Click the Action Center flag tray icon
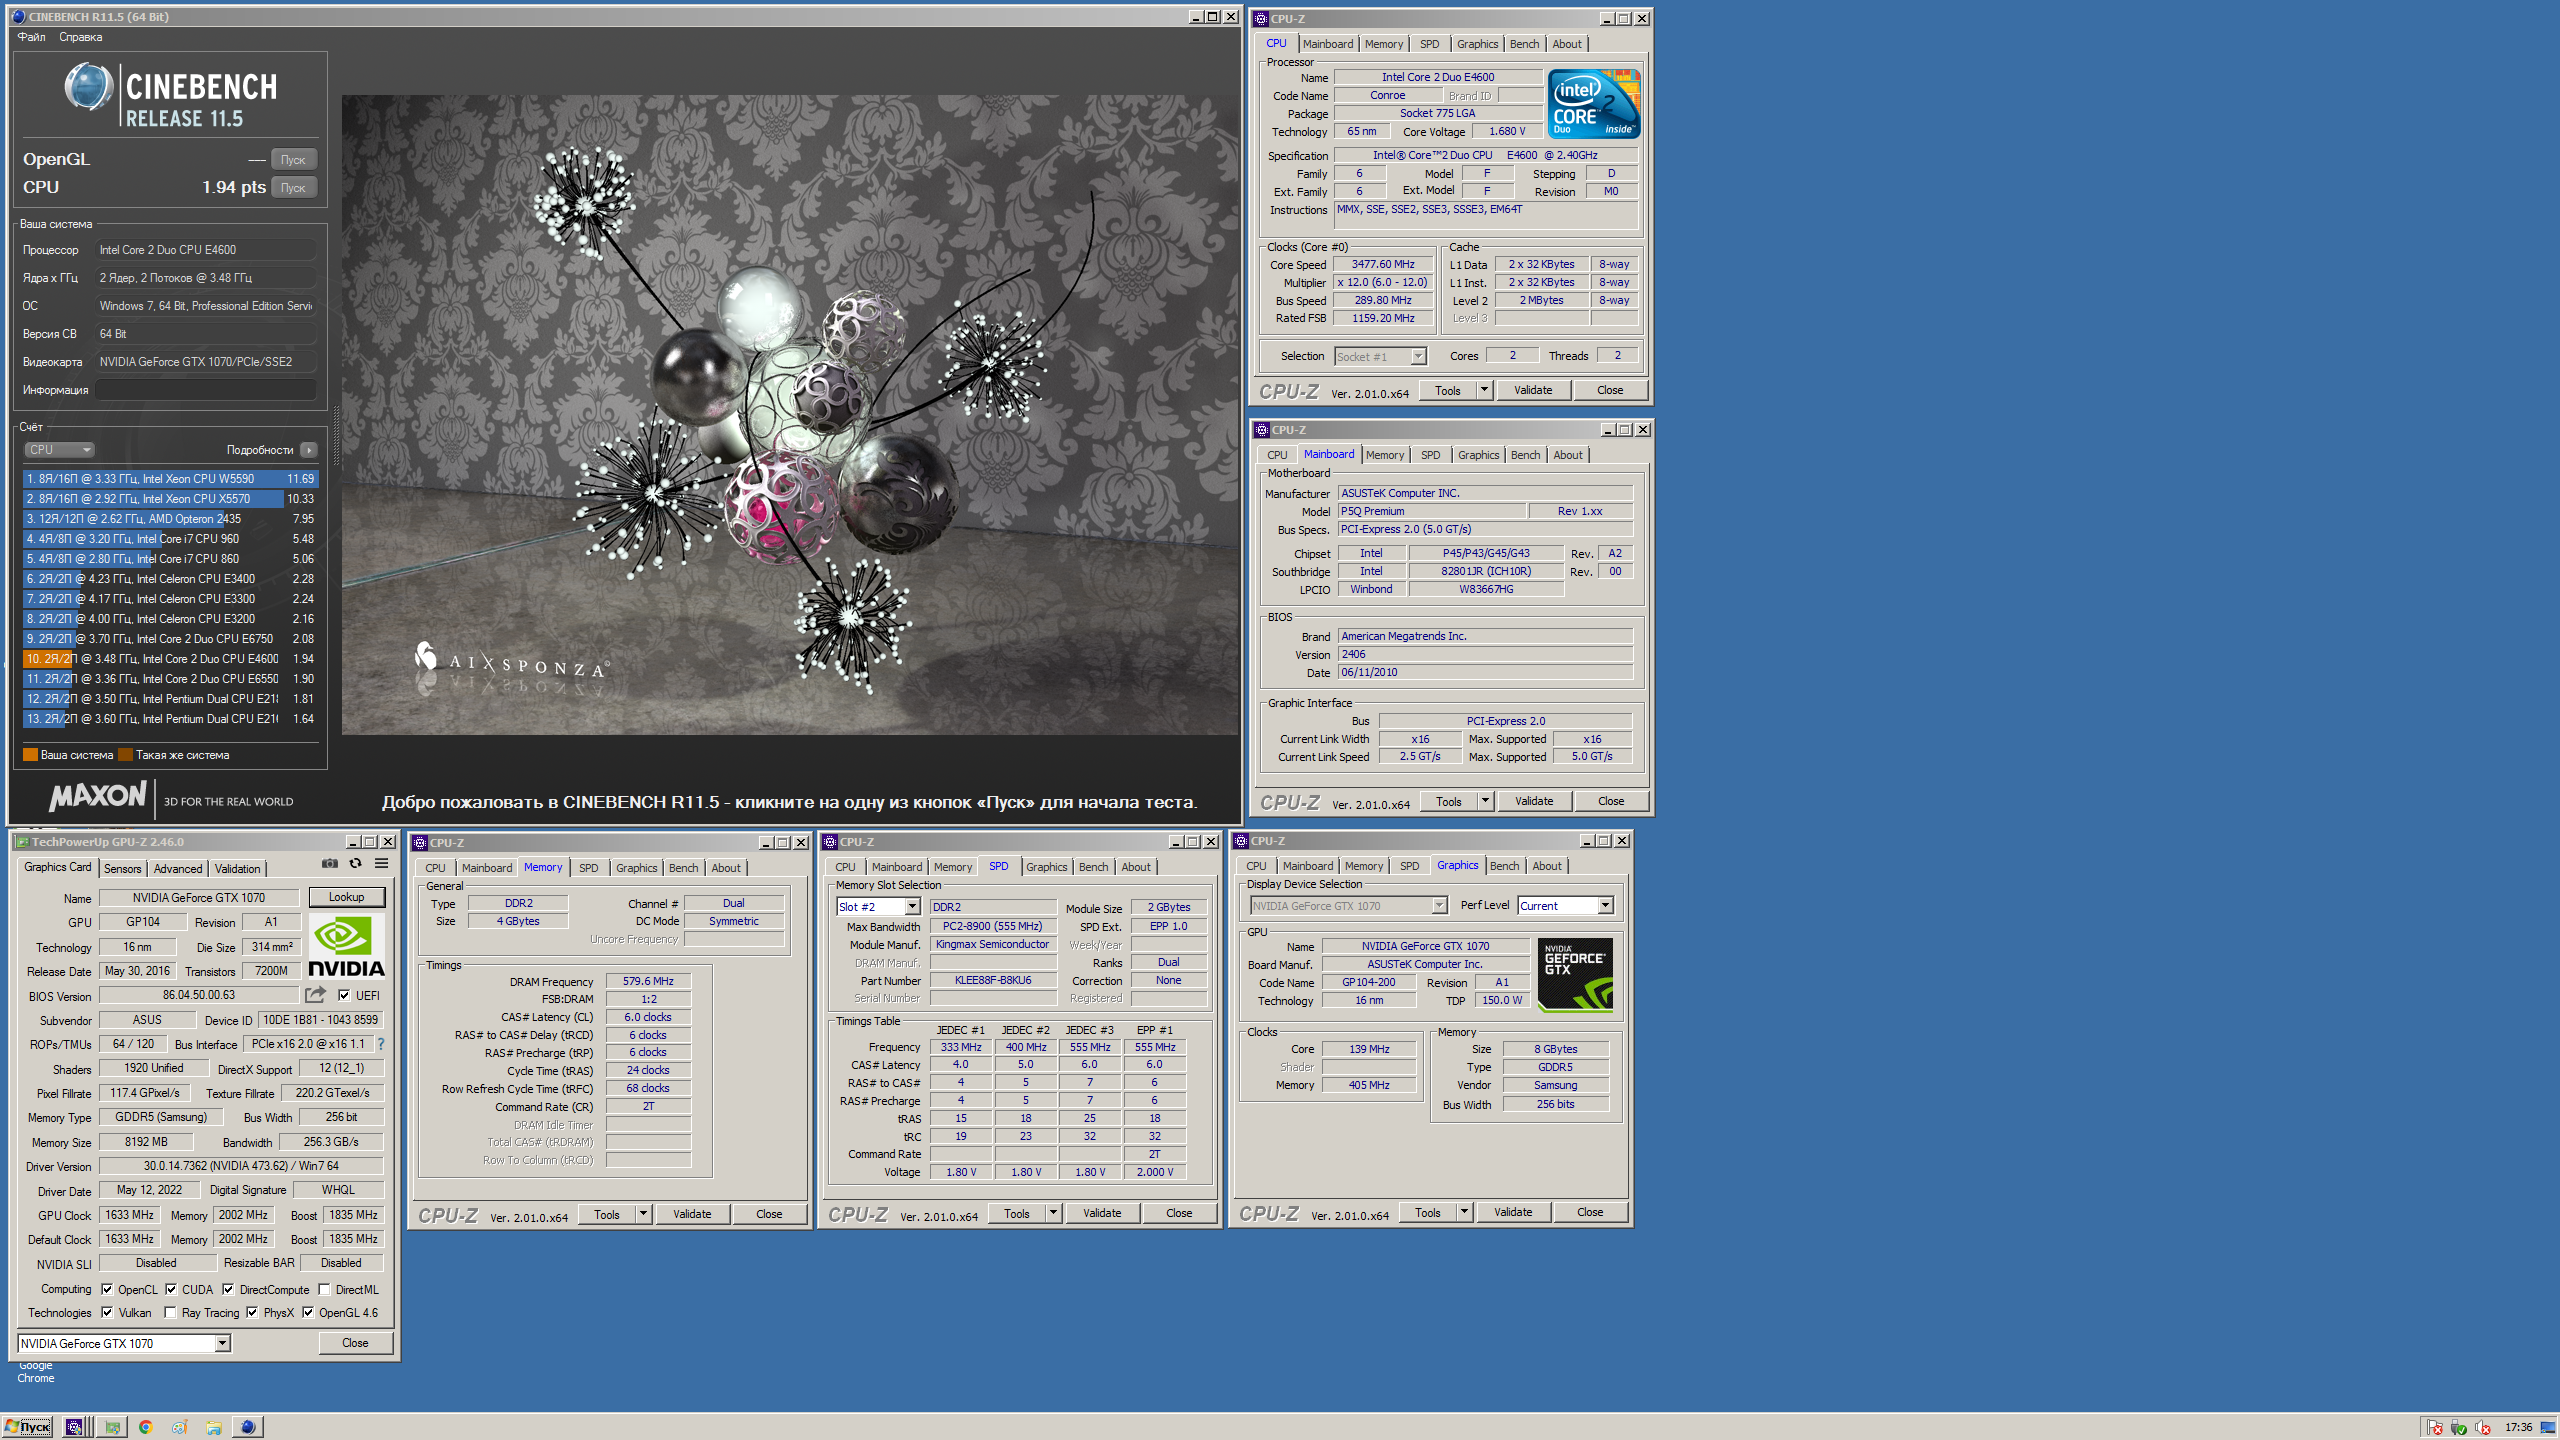2560x1440 pixels. pyautogui.click(x=2435, y=1427)
